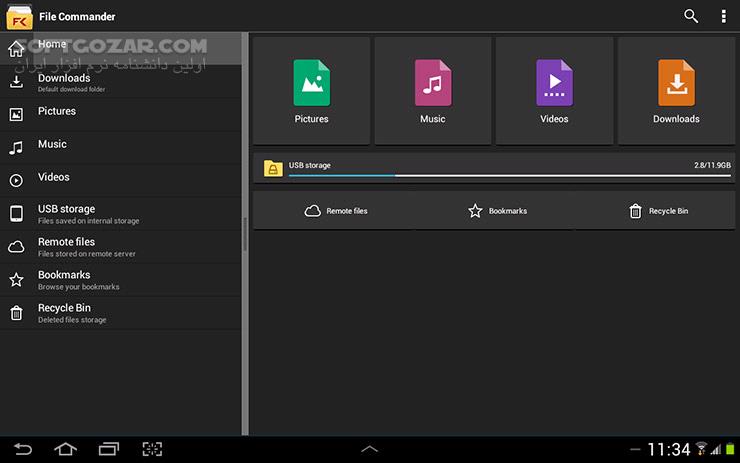
Task: Open Bookmarks label in main panel
Action: point(508,211)
